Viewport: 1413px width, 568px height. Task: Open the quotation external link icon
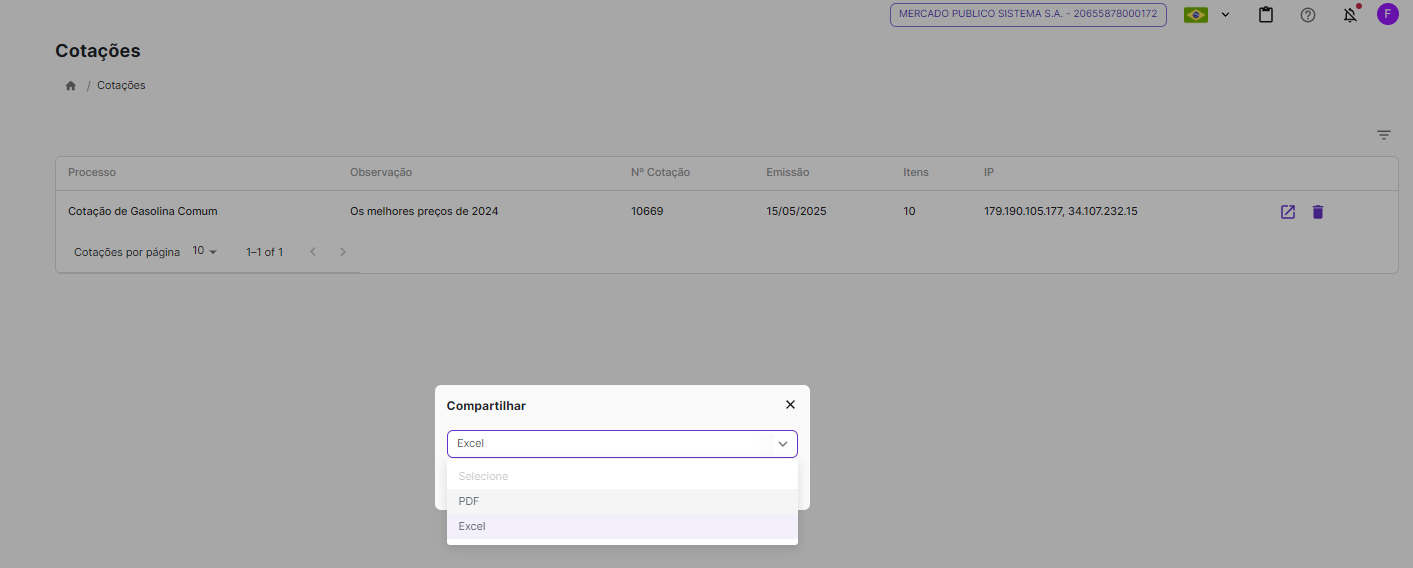coord(1288,212)
